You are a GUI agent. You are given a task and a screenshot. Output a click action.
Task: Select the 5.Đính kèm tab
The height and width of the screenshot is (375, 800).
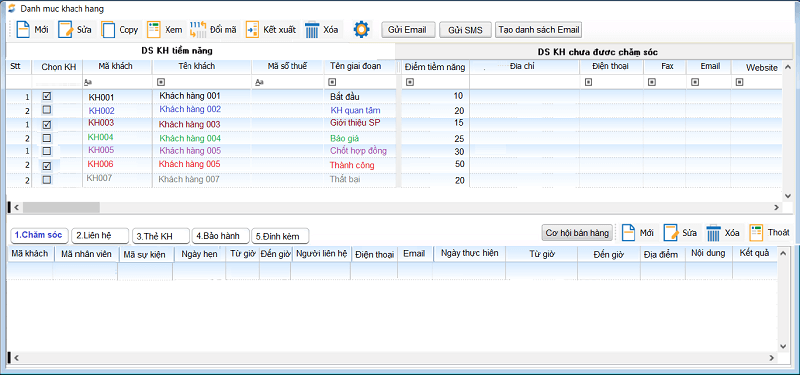[280, 236]
